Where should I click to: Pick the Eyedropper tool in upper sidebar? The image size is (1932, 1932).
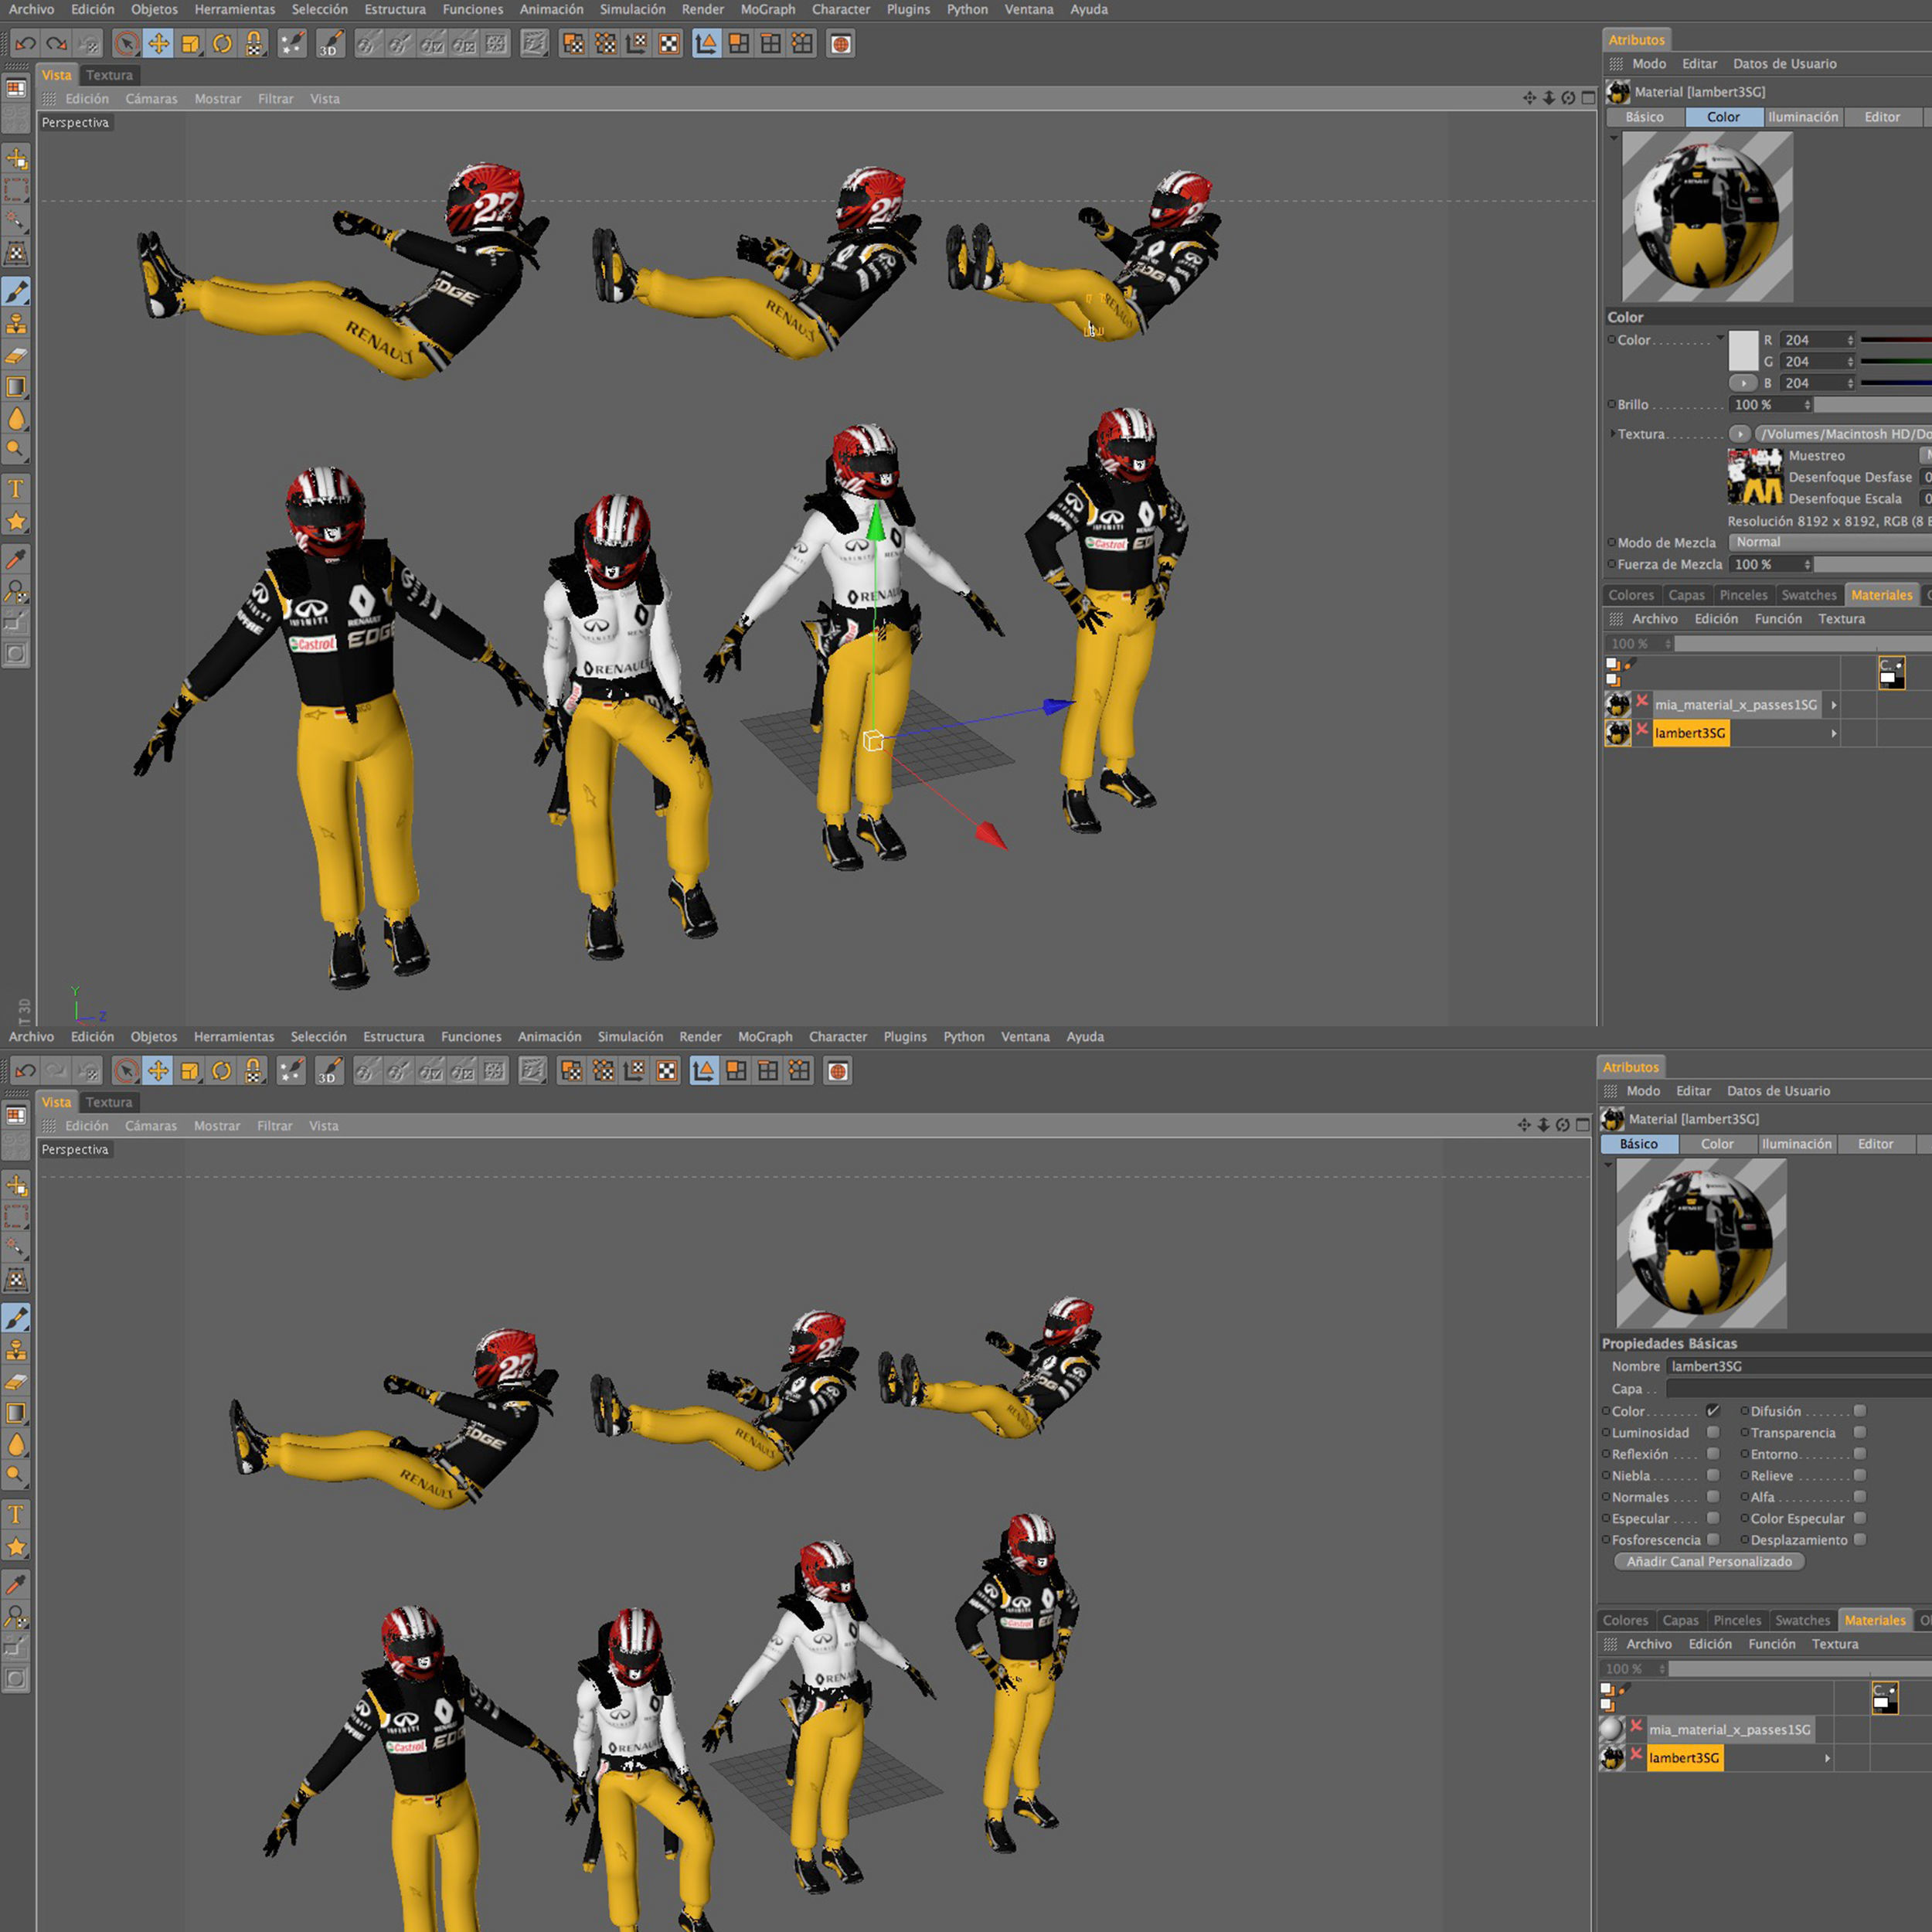tap(17, 558)
